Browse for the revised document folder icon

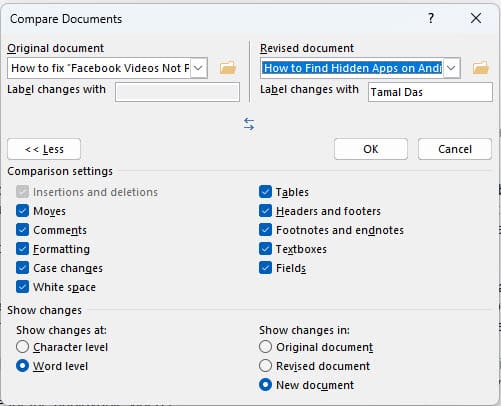point(481,68)
